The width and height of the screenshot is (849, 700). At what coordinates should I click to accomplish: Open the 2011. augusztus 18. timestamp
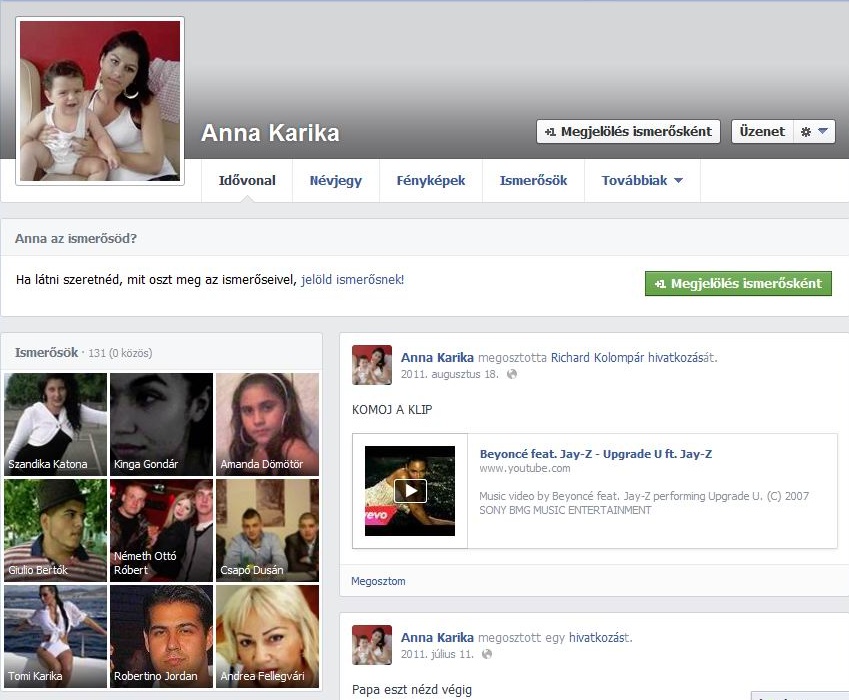(x=449, y=374)
